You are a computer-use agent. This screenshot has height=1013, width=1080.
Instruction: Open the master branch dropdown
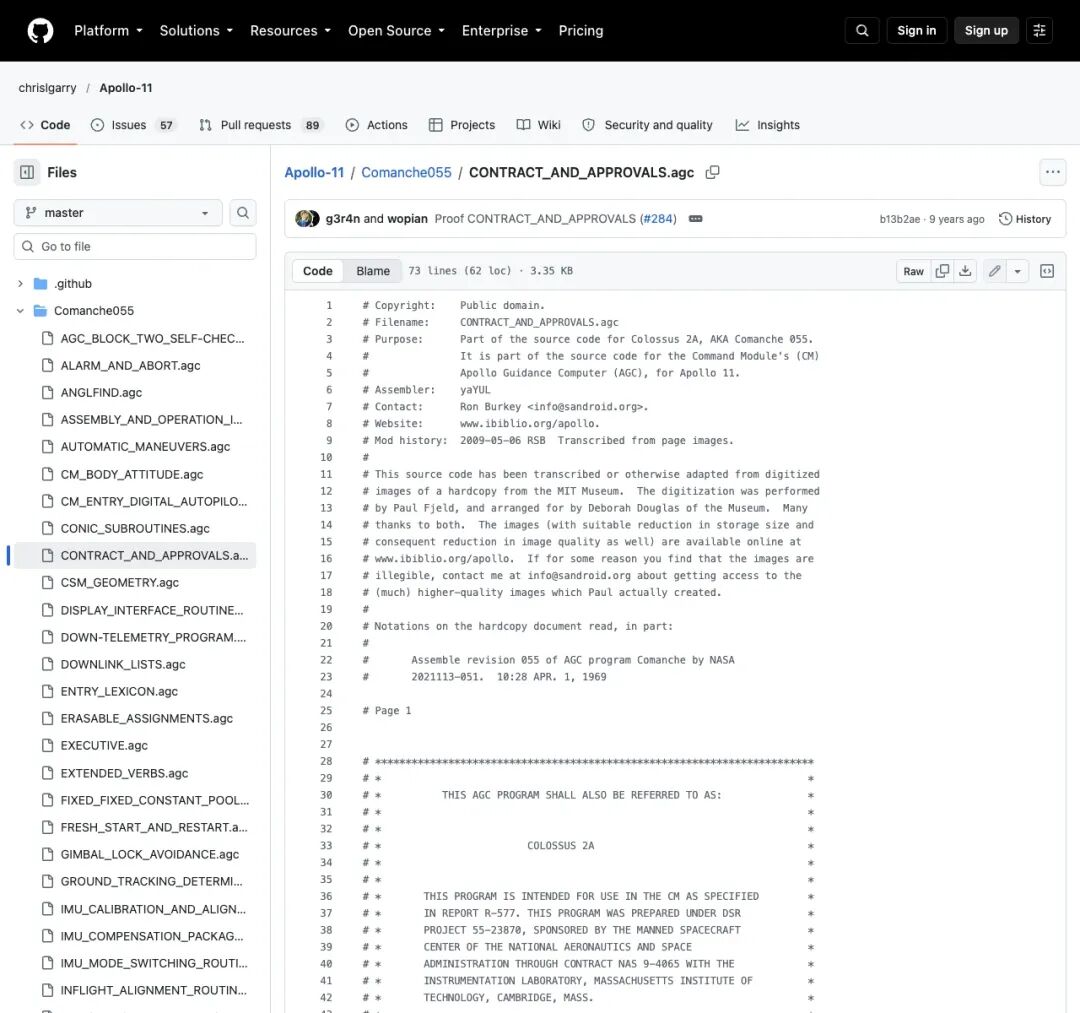click(x=118, y=213)
